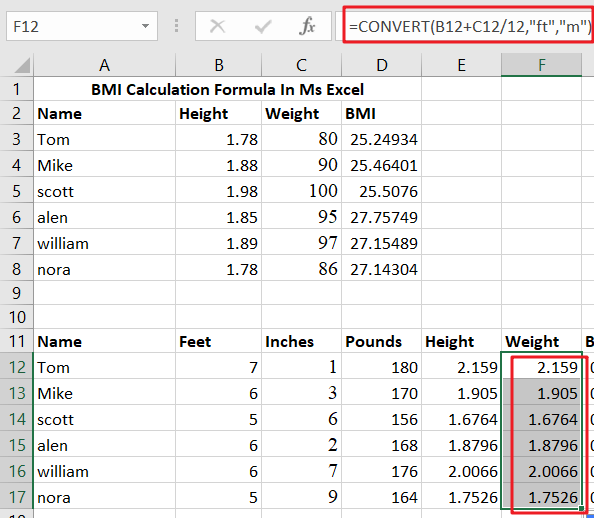Click cell with BMI value 25.24934
The image size is (594, 518).
coord(381,139)
